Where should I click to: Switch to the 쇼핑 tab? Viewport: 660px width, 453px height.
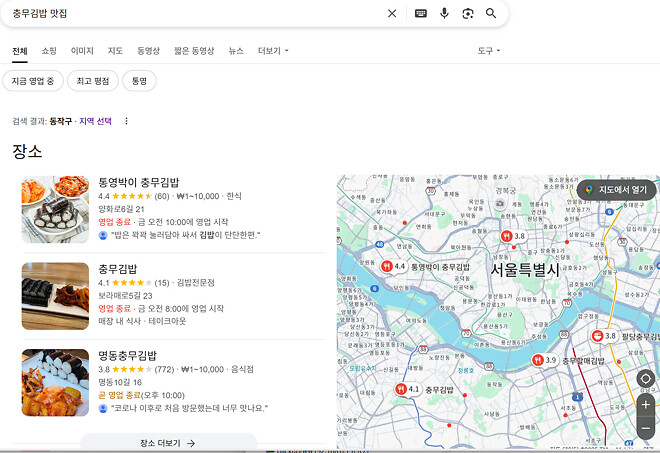[49, 51]
